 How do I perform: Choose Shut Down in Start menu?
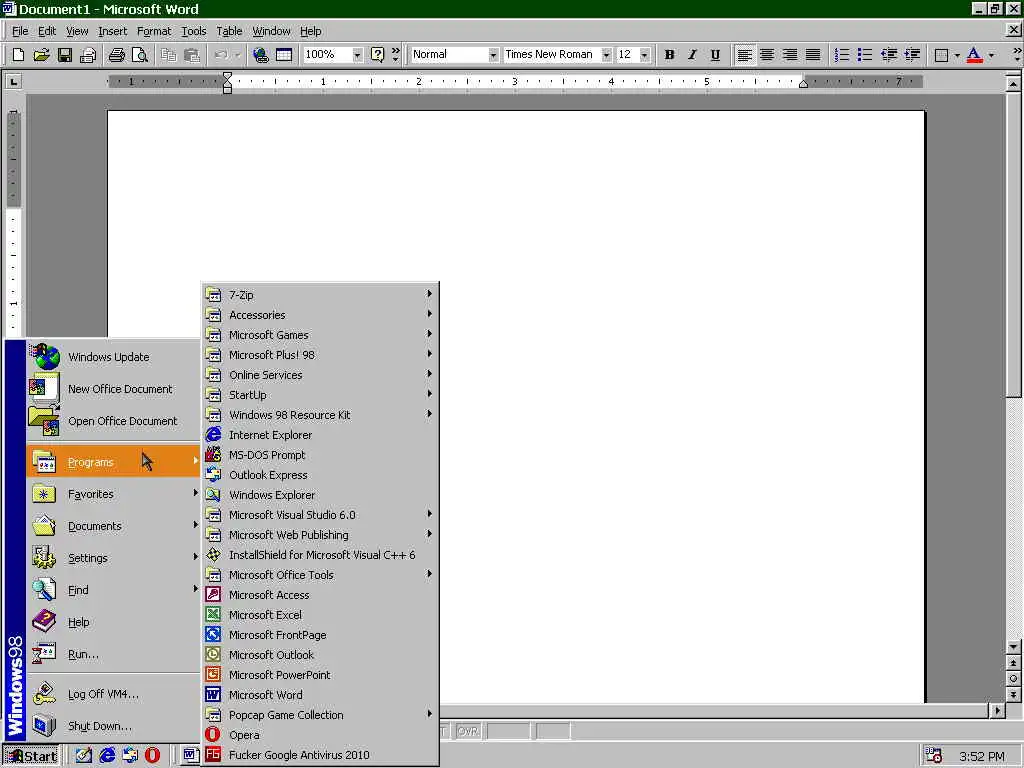[x=113, y=726]
